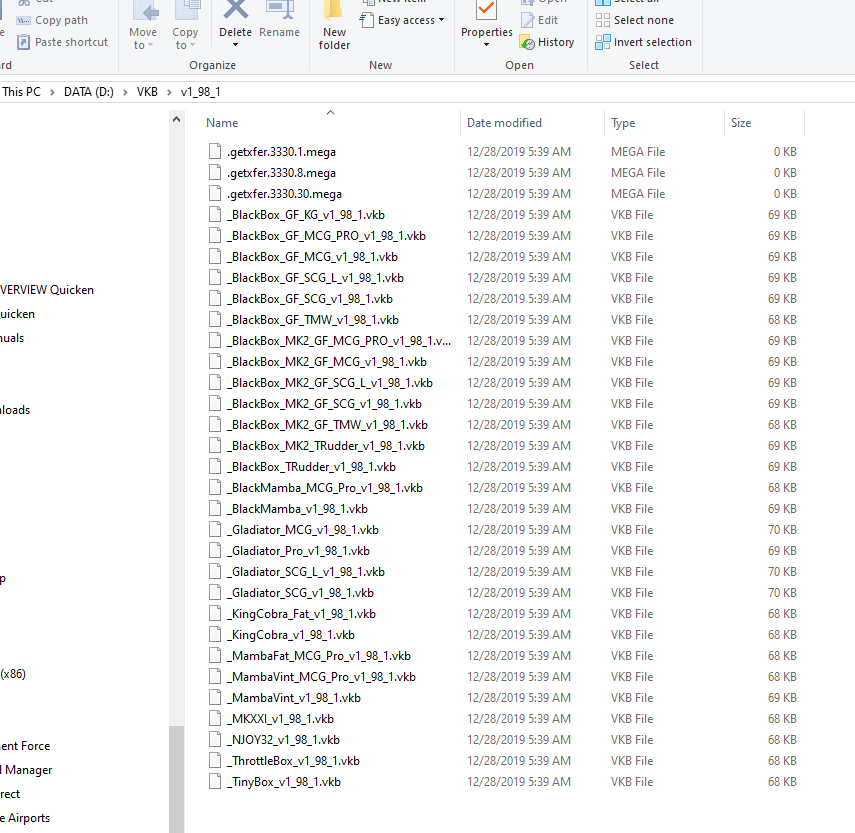Click the navigation pane scroll-up arrow
The width and height of the screenshot is (855, 833).
[176, 119]
